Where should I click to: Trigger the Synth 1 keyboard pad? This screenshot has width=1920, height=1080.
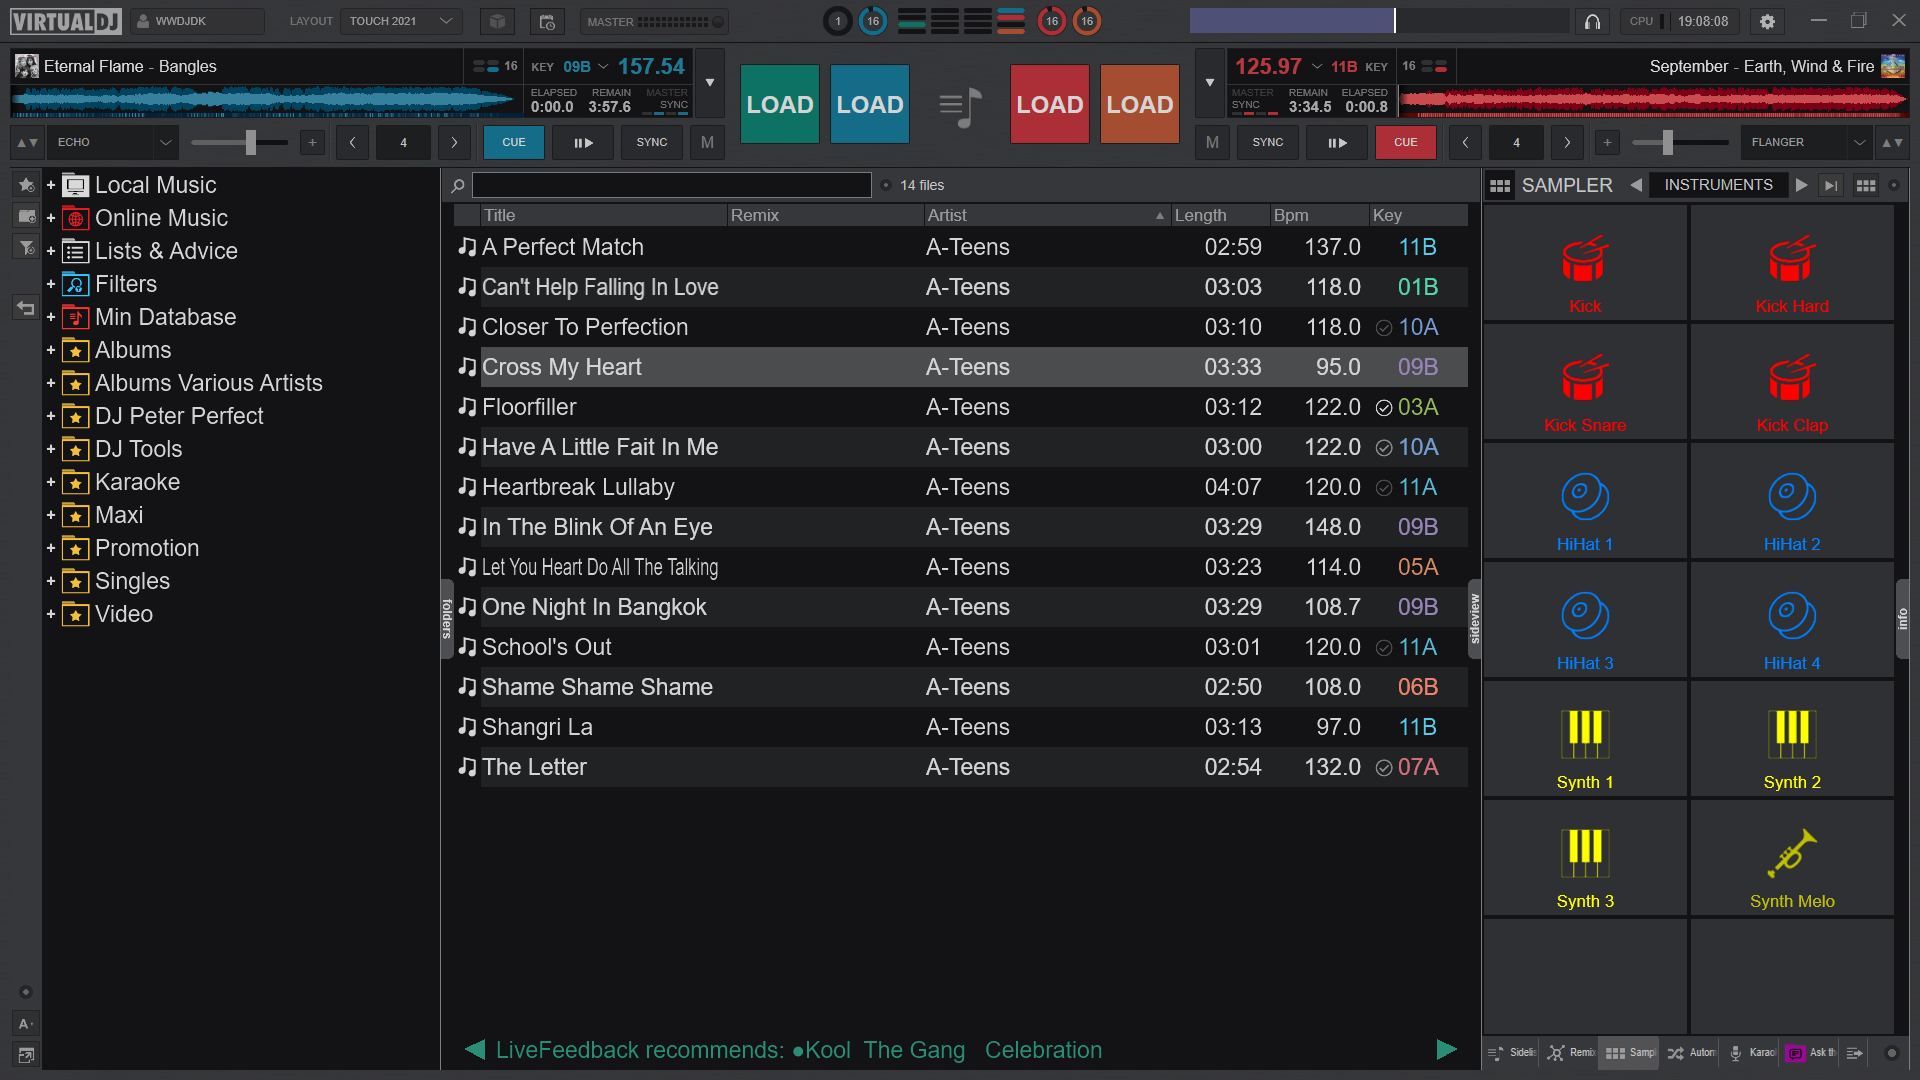(x=1585, y=739)
